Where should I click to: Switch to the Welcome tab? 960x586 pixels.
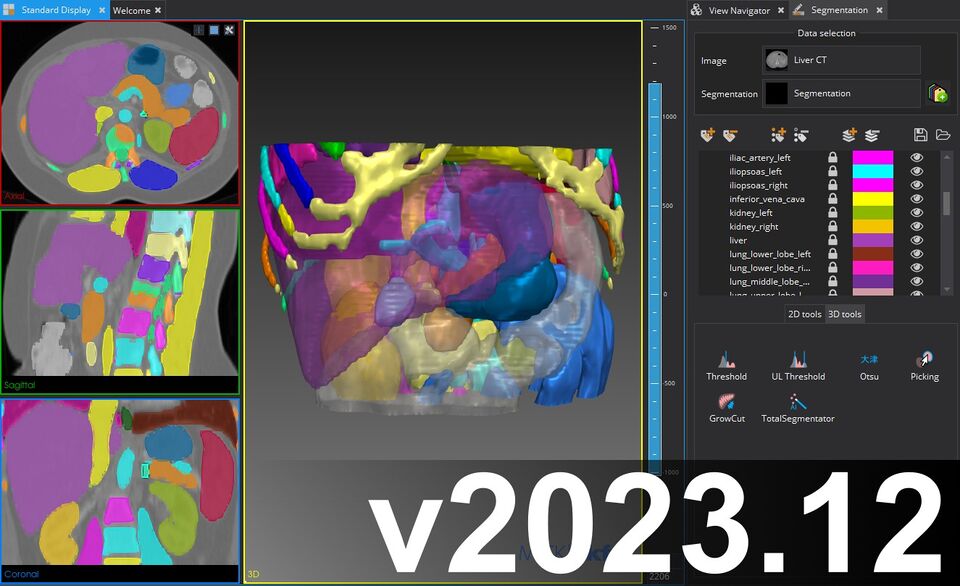click(x=131, y=10)
